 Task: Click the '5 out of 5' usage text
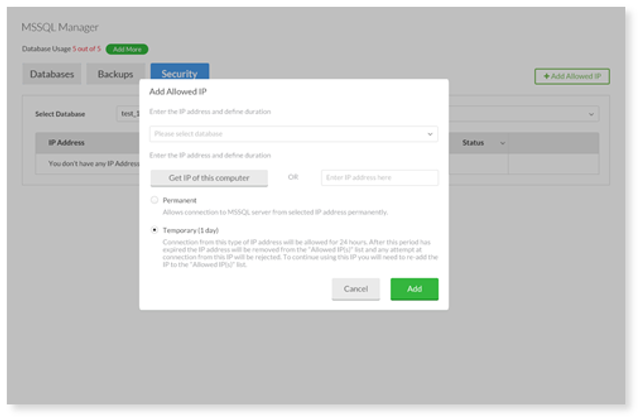[87, 49]
